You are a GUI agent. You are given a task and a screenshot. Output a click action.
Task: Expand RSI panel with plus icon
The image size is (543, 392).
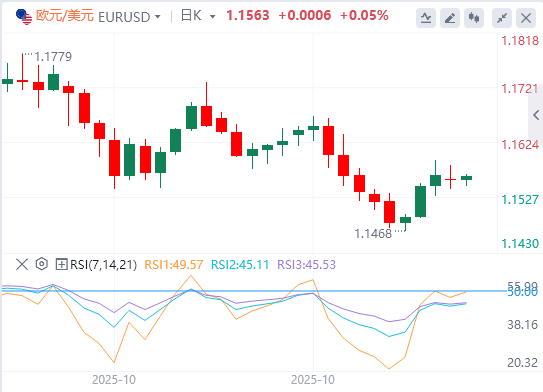point(61,265)
